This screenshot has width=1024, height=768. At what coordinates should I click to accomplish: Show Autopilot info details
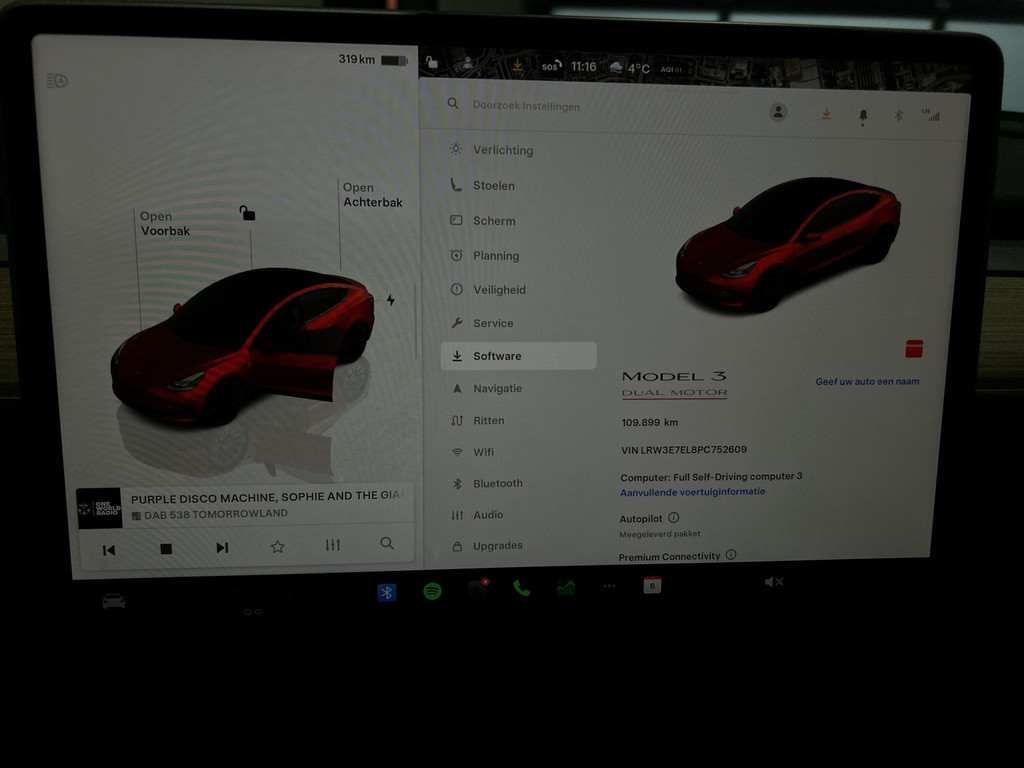point(673,518)
